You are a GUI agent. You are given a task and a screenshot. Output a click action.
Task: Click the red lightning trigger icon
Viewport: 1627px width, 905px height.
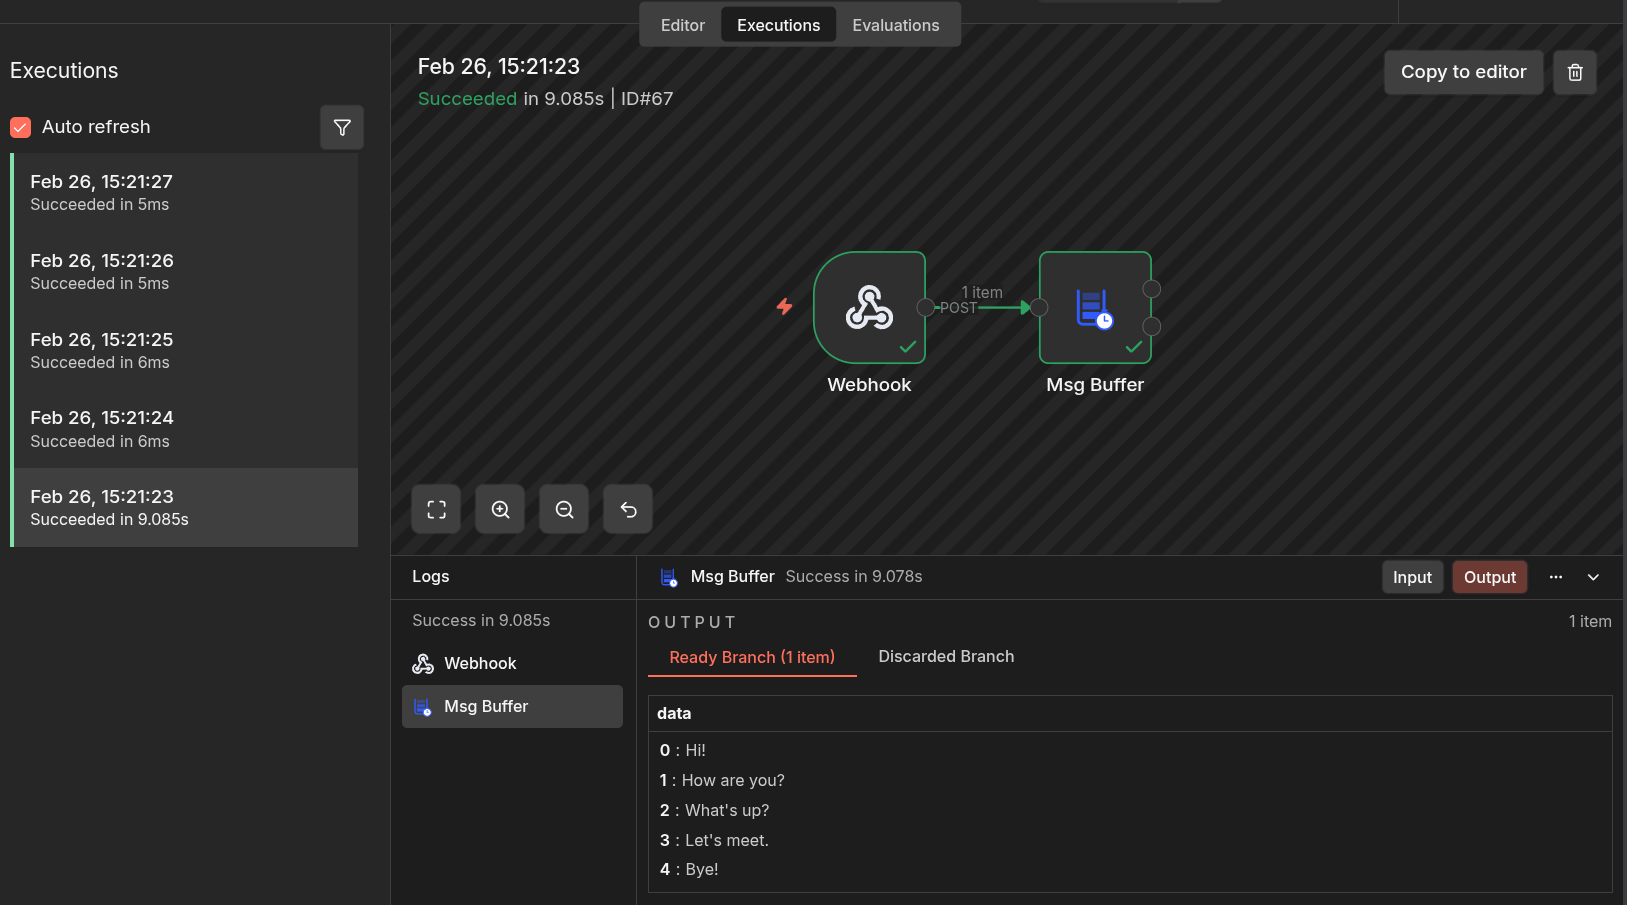tap(785, 306)
